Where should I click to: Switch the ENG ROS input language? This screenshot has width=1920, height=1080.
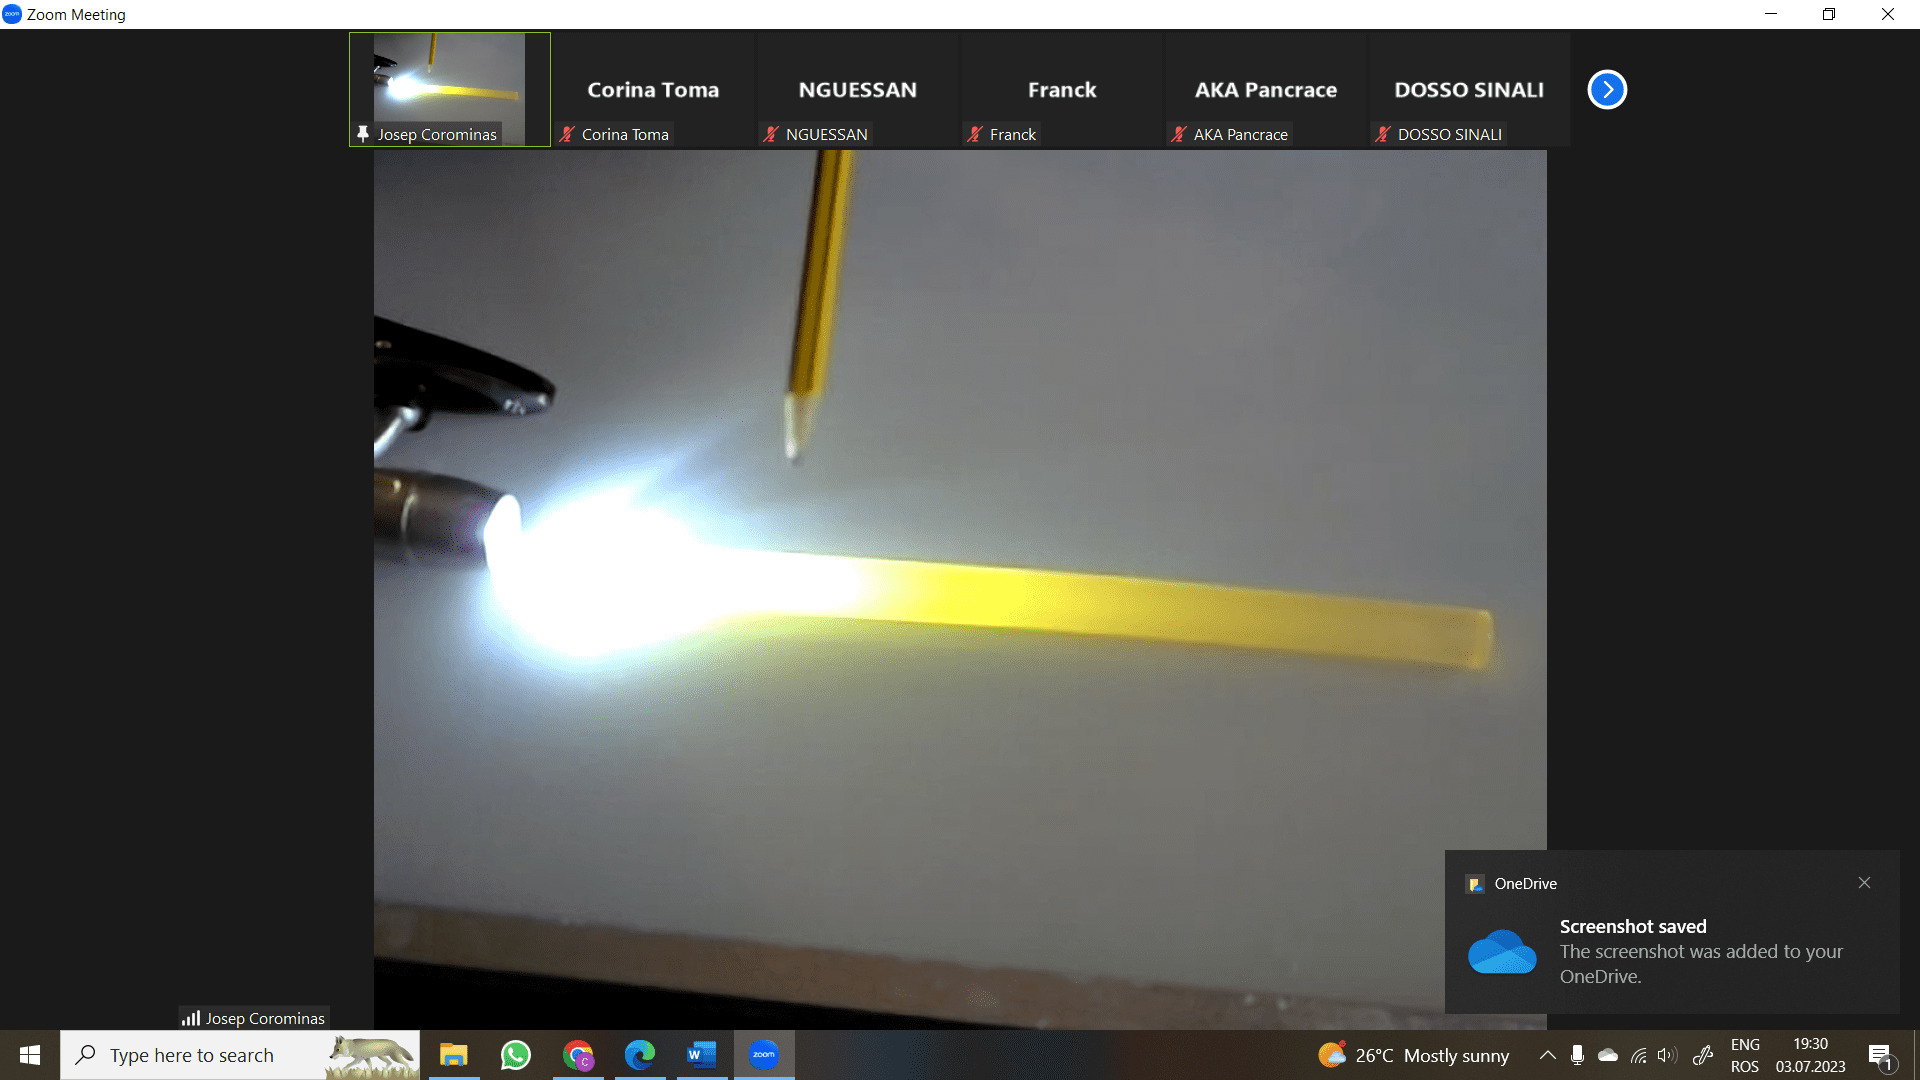[1745, 1055]
